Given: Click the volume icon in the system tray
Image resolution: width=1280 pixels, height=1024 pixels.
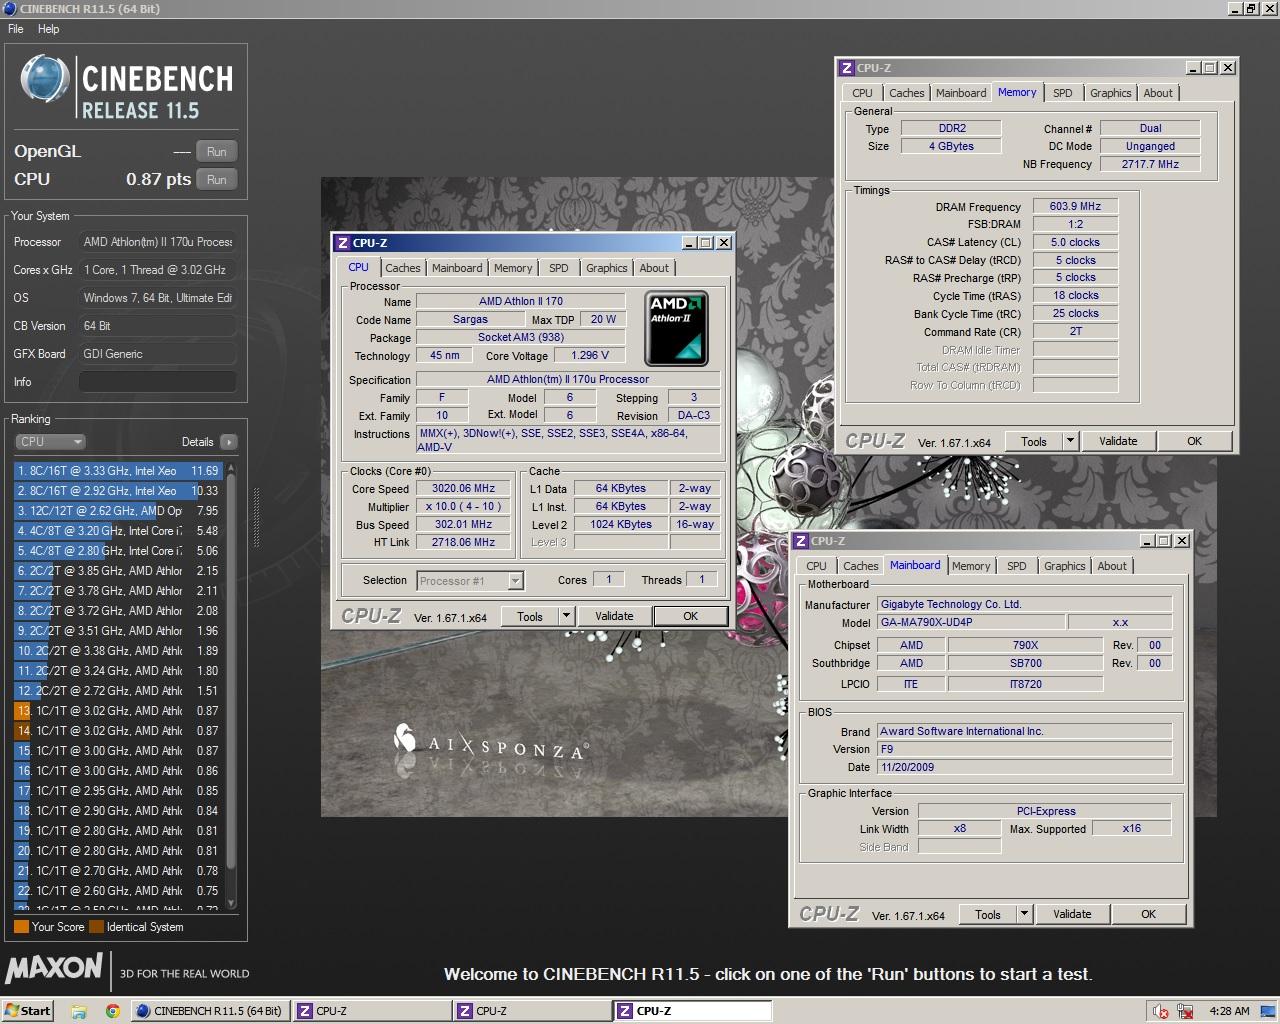Looking at the screenshot, I should [x=1161, y=1011].
